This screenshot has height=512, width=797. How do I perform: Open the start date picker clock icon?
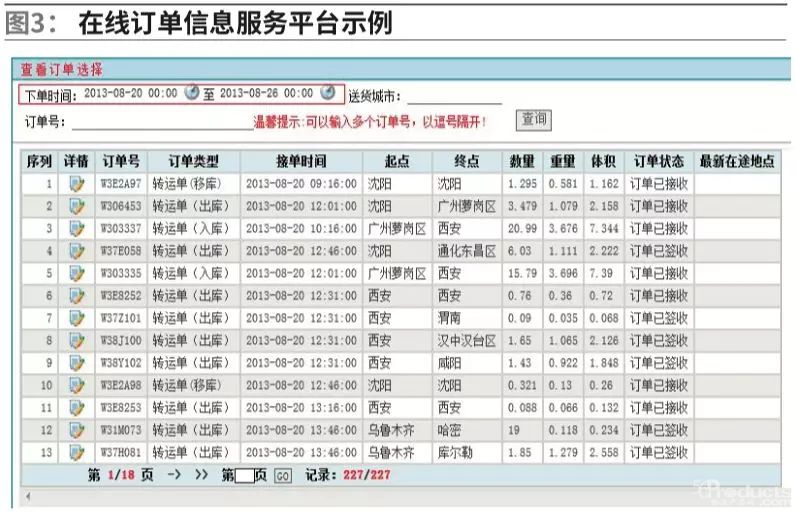point(192,93)
